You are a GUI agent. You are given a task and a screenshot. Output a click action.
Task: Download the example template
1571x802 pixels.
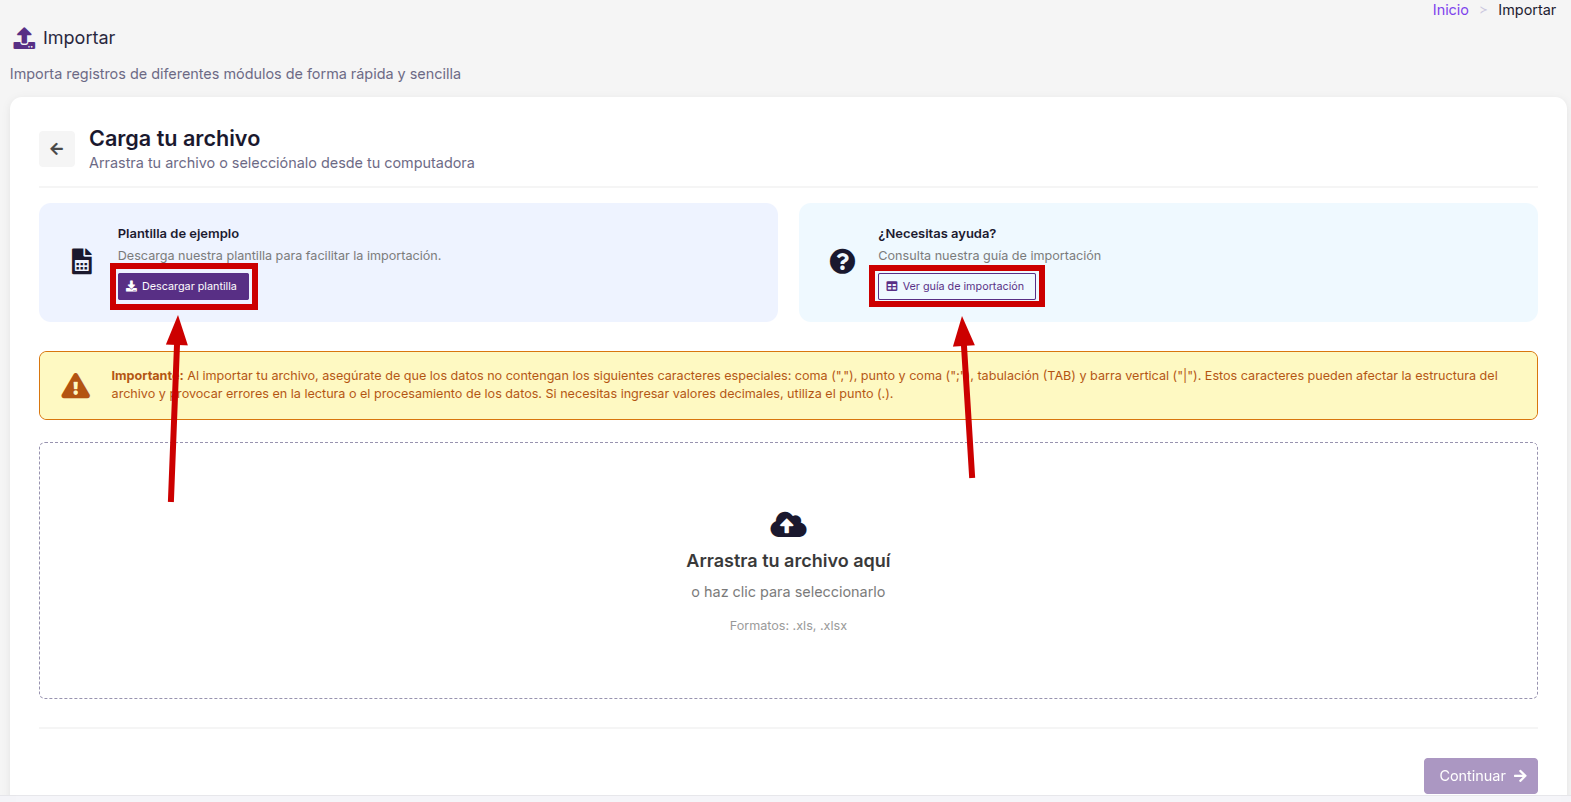tap(183, 286)
